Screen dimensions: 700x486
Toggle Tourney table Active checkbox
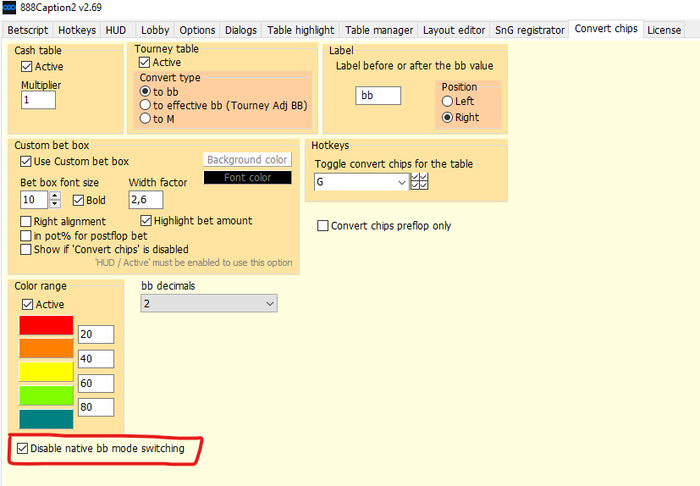click(x=144, y=62)
